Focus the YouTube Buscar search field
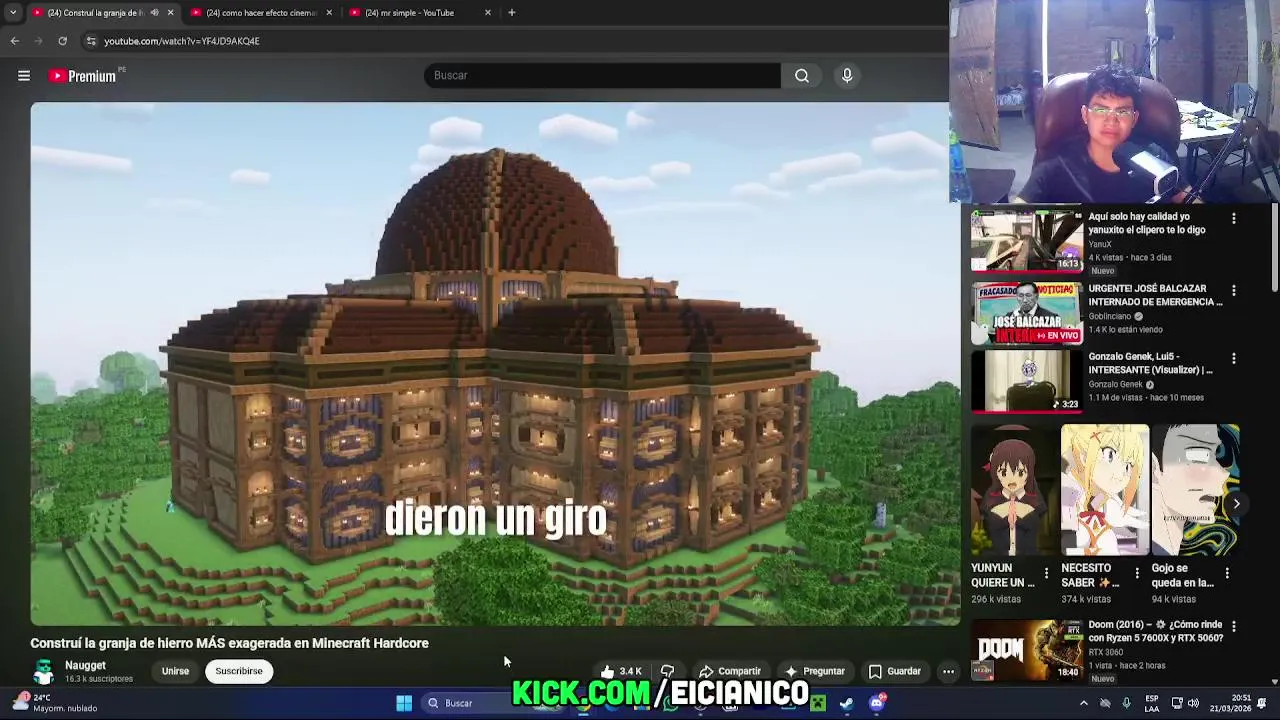This screenshot has height=720, width=1280. click(x=602, y=76)
